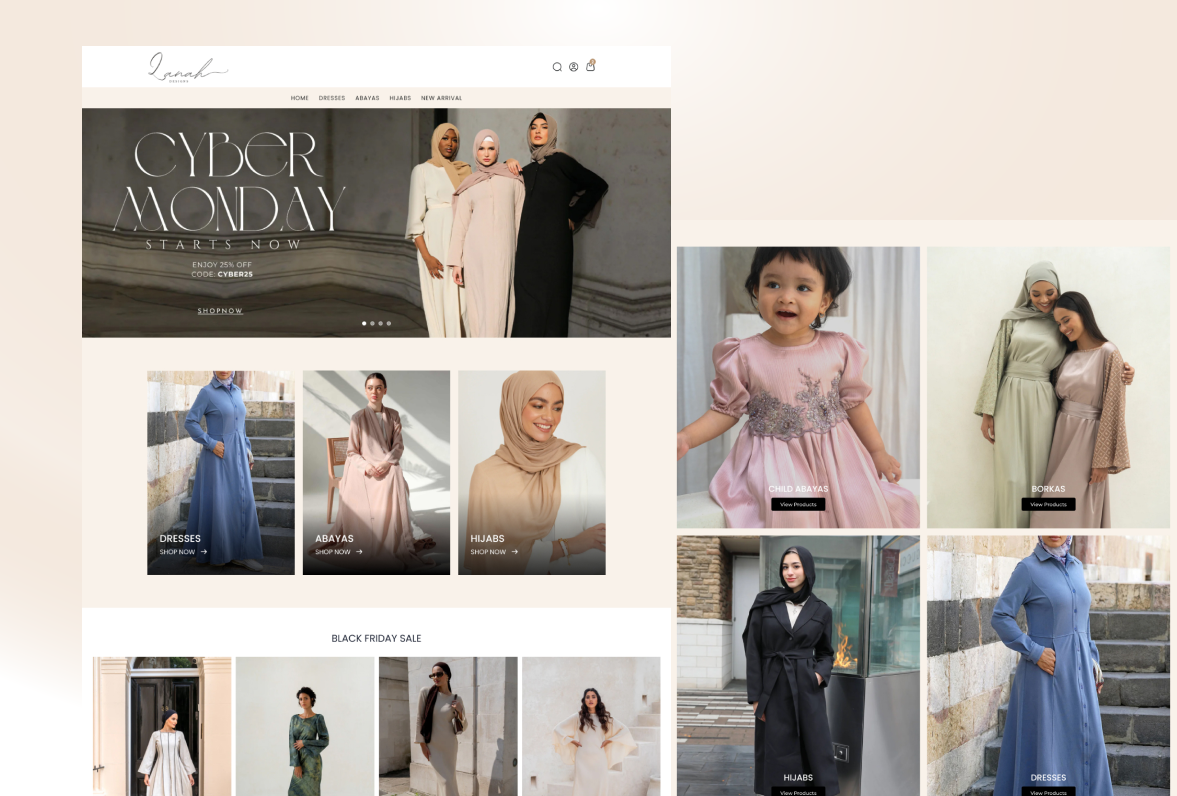Click the arrow beside Dresses Shop Now
Viewport: 1177px width, 796px height.
coord(204,552)
